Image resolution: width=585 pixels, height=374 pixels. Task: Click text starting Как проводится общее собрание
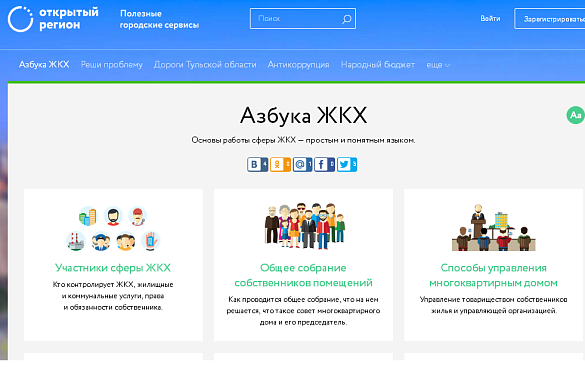pos(303,311)
